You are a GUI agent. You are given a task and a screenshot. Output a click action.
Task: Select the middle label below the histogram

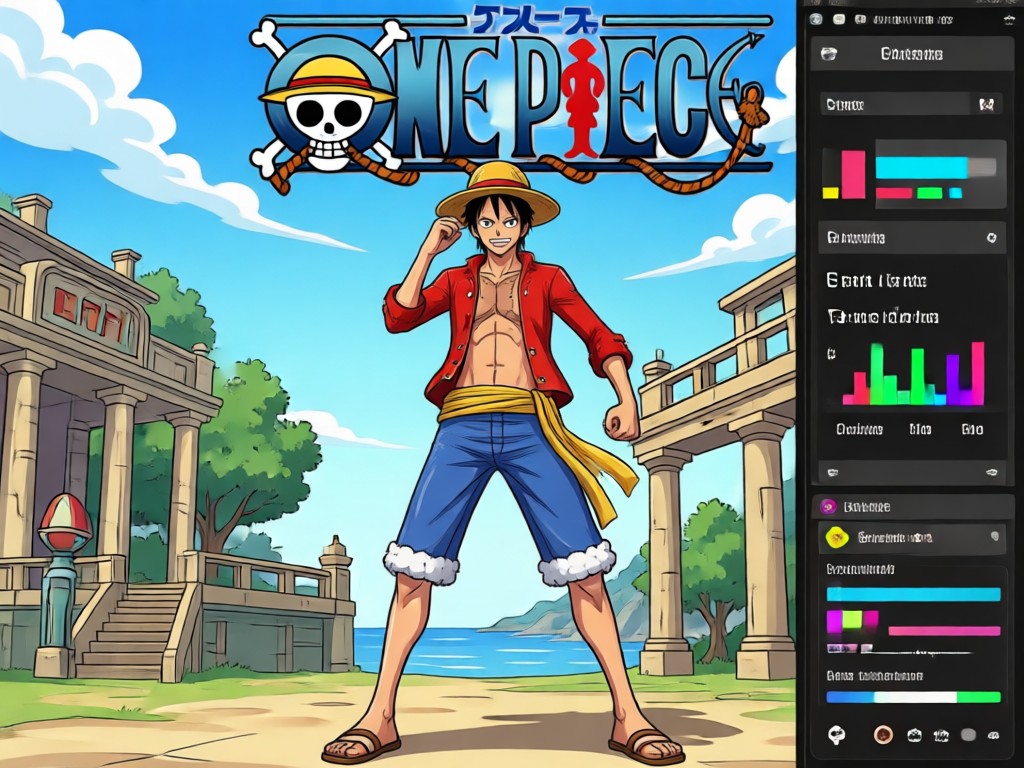tap(920, 430)
